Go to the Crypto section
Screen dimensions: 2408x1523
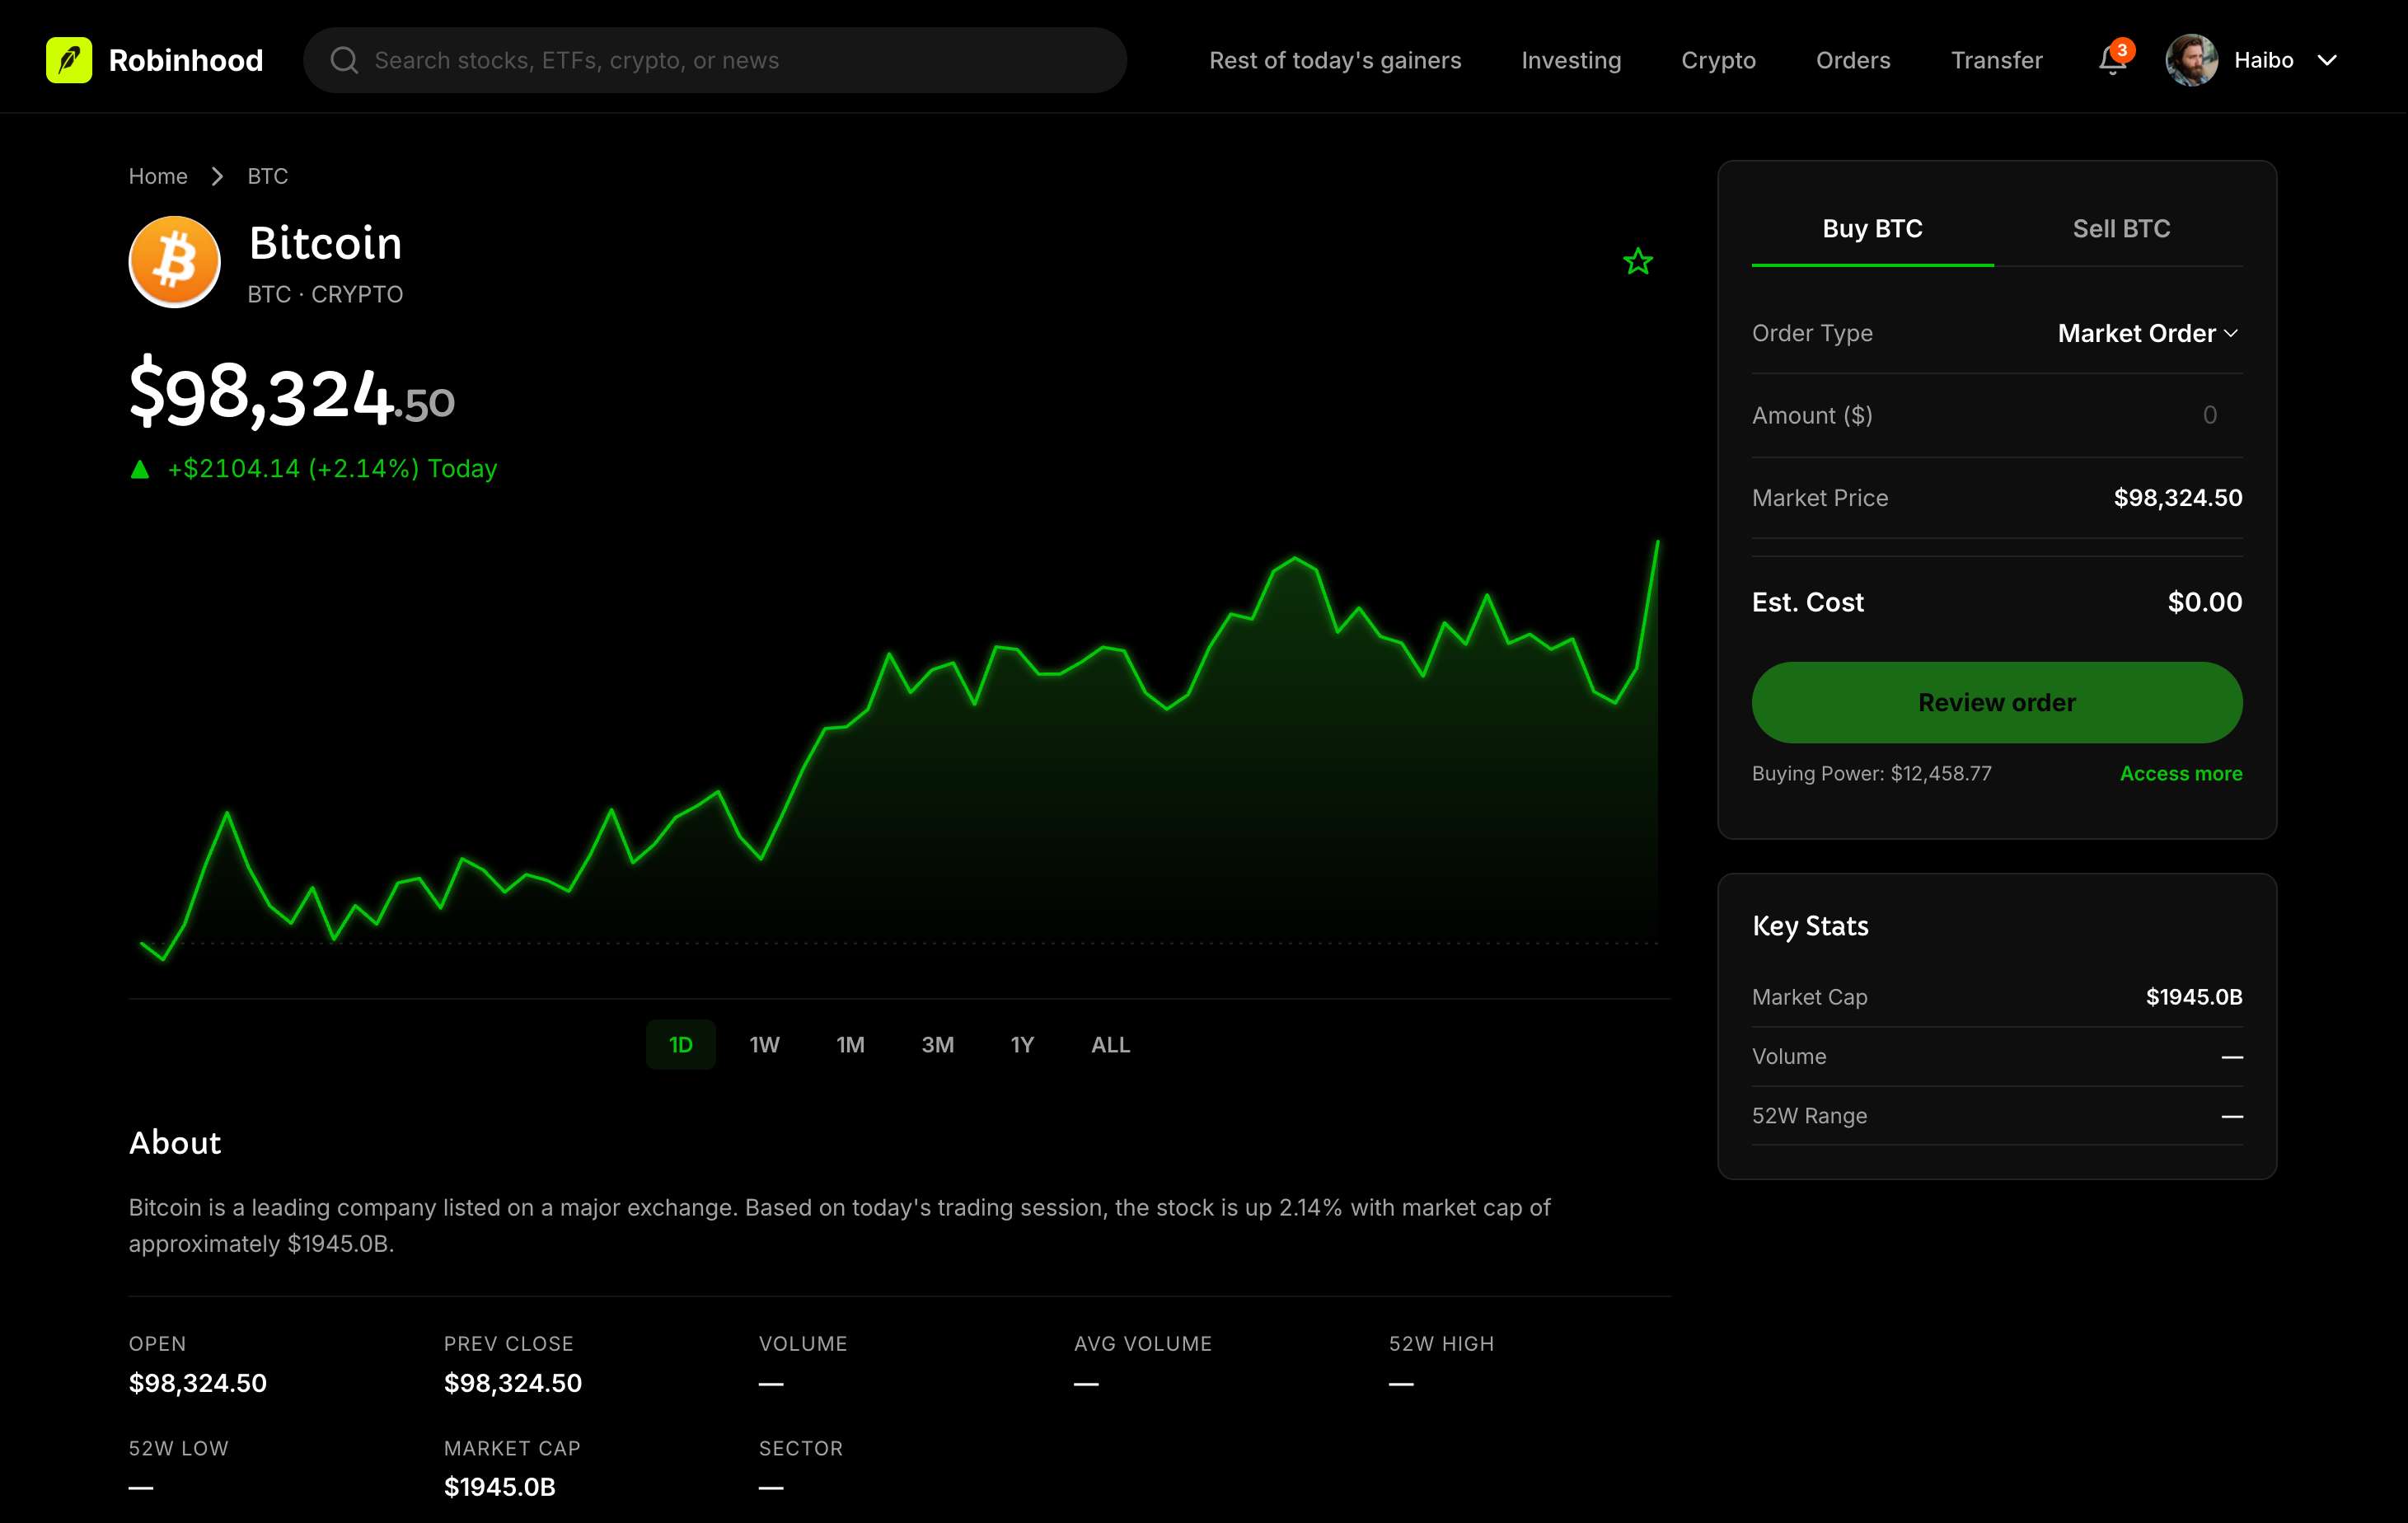click(x=1718, y=60)
